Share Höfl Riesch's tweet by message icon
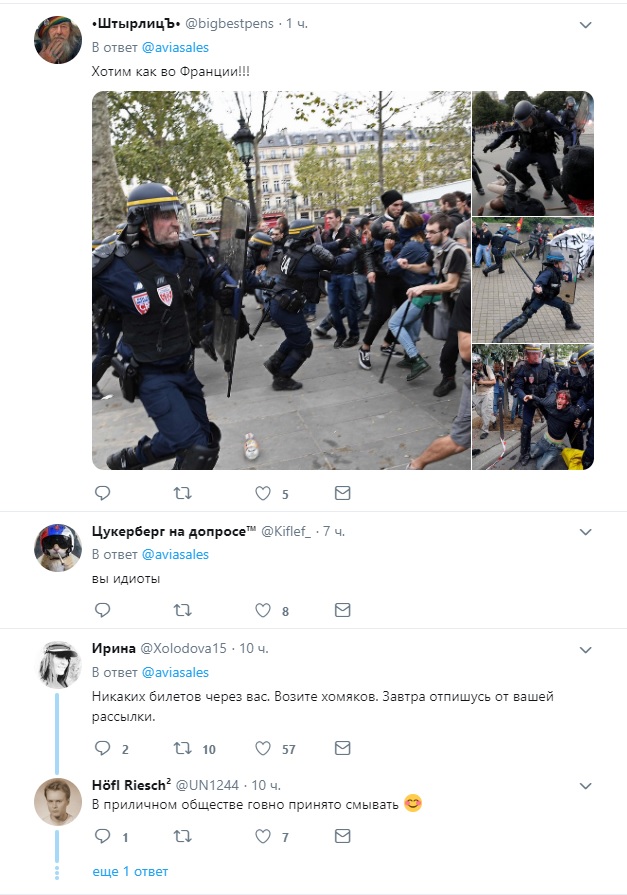Viewport: 627px width, 895px height. 342,836
